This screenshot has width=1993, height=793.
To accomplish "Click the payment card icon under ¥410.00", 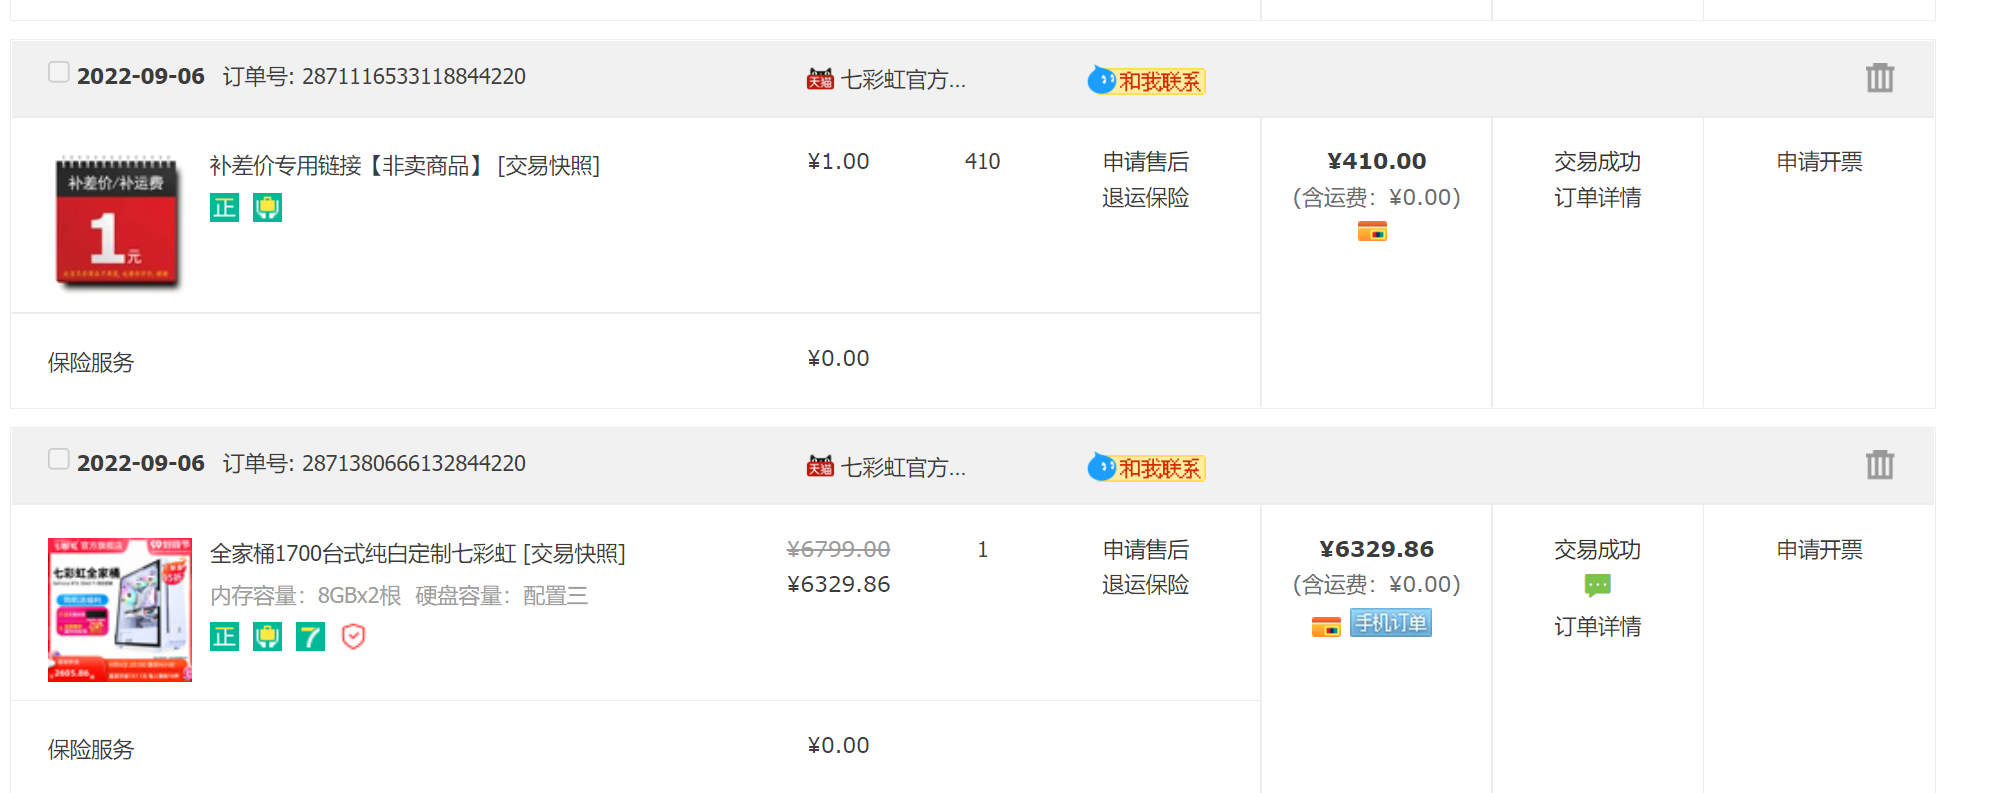I will 1372,232.
